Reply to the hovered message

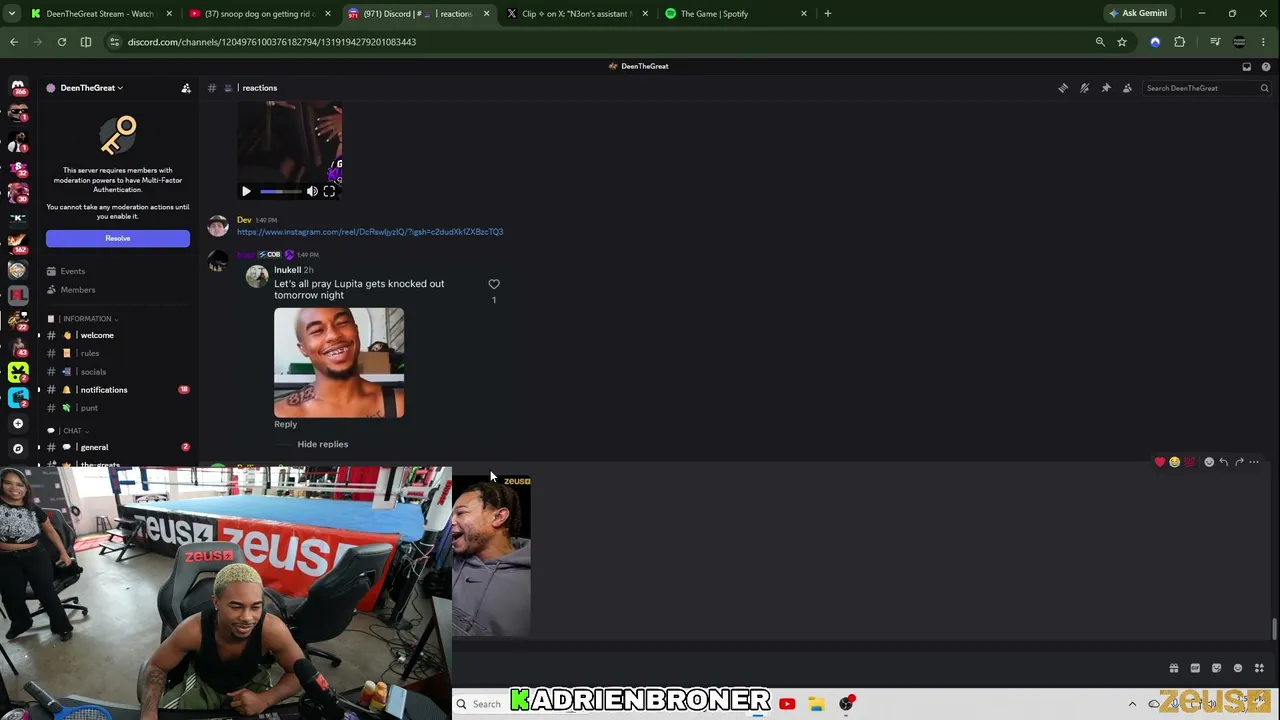tap(1224, 462)
